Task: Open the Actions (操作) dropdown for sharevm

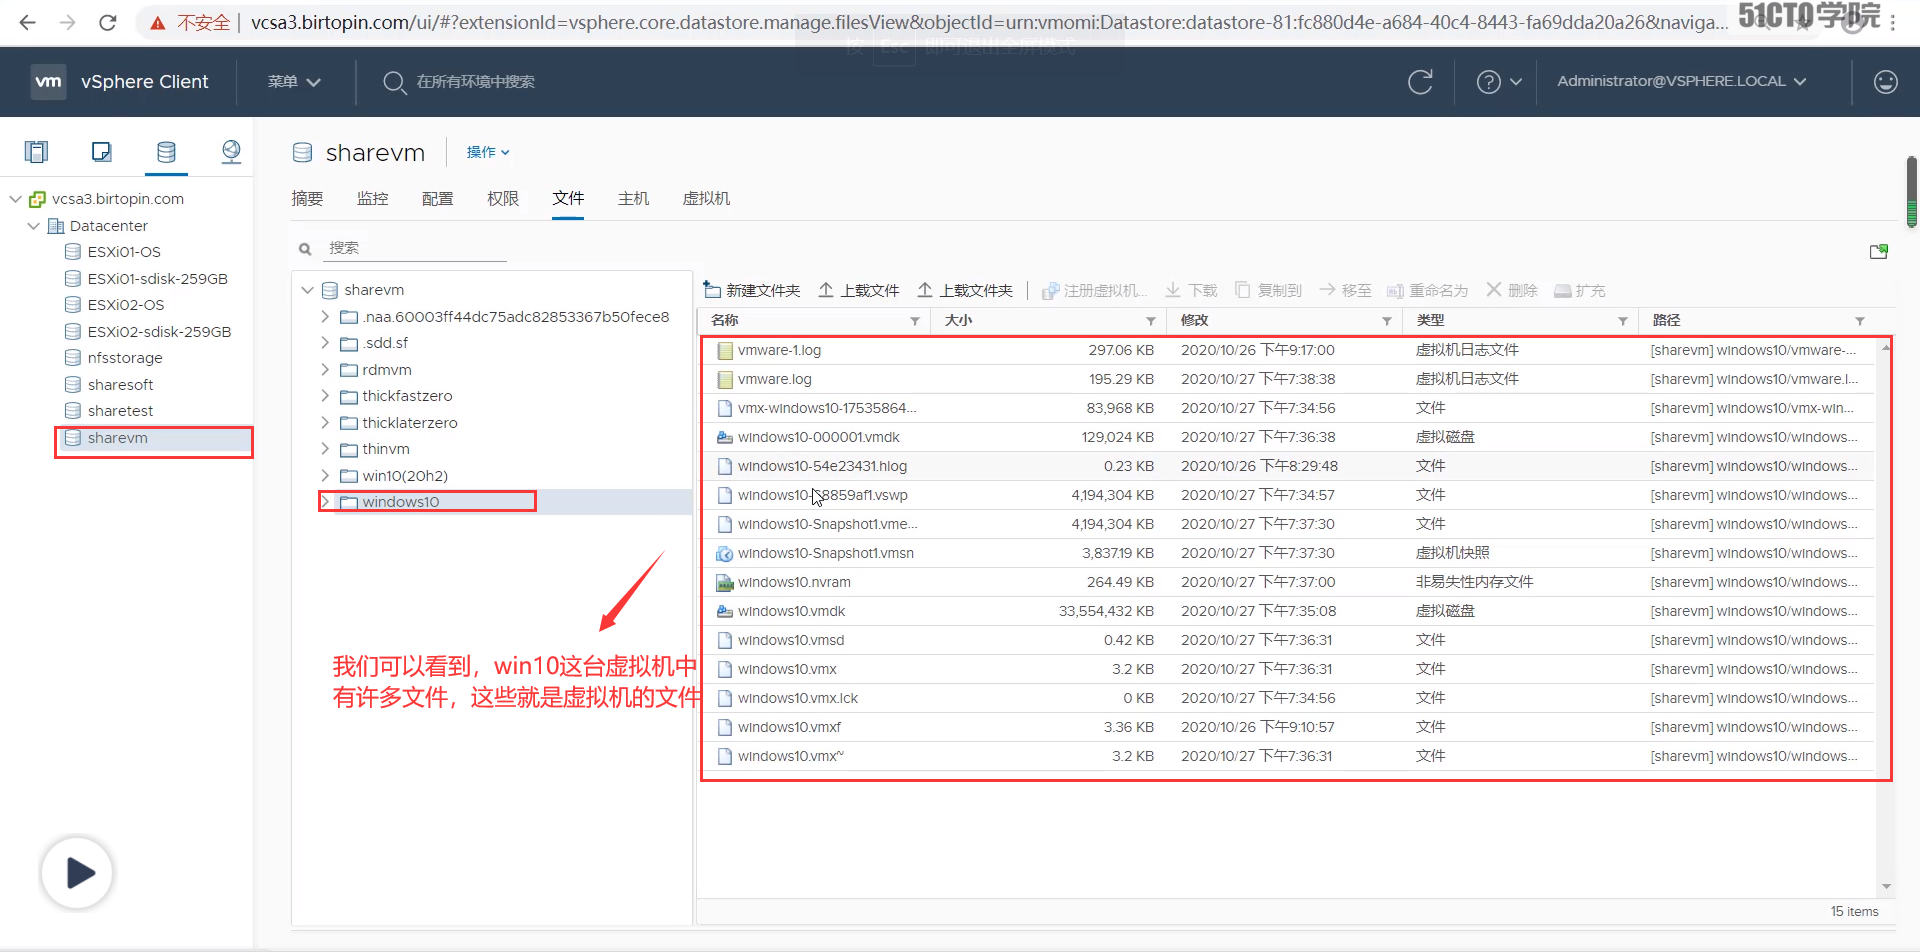Action: point(488,152)
